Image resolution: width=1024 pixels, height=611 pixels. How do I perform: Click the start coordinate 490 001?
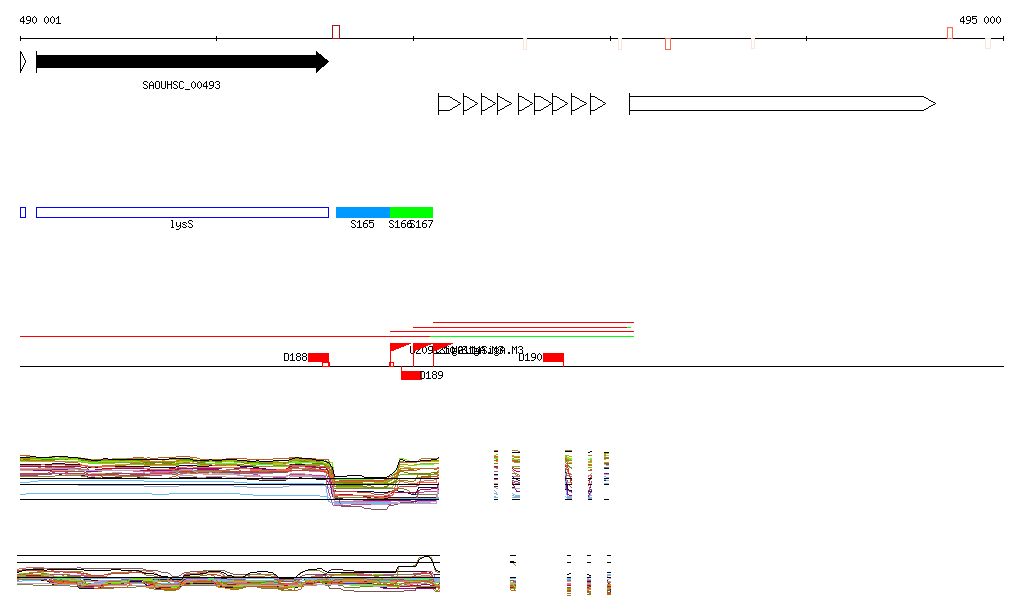point(40,20)
